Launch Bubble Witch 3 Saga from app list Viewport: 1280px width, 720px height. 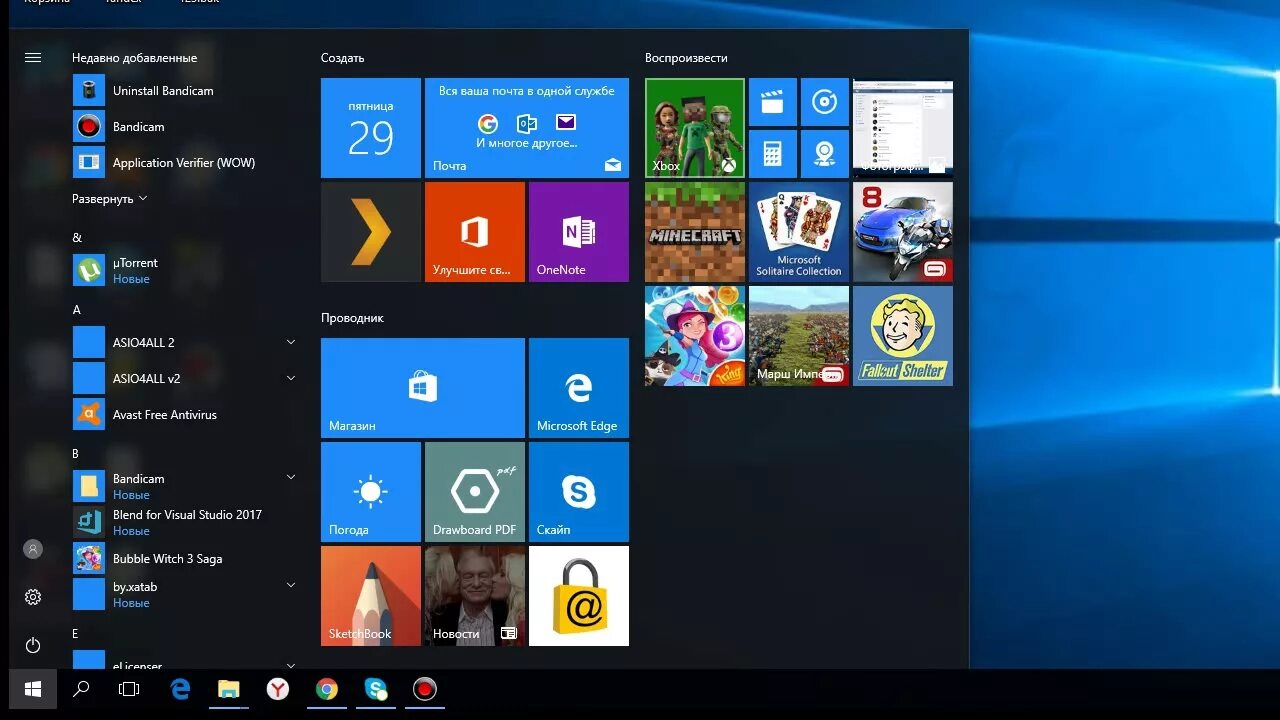pos(186,558)
